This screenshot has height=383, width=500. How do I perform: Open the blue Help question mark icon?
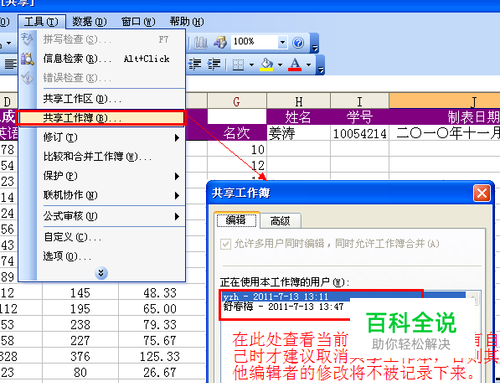click(x=298, y=43)
